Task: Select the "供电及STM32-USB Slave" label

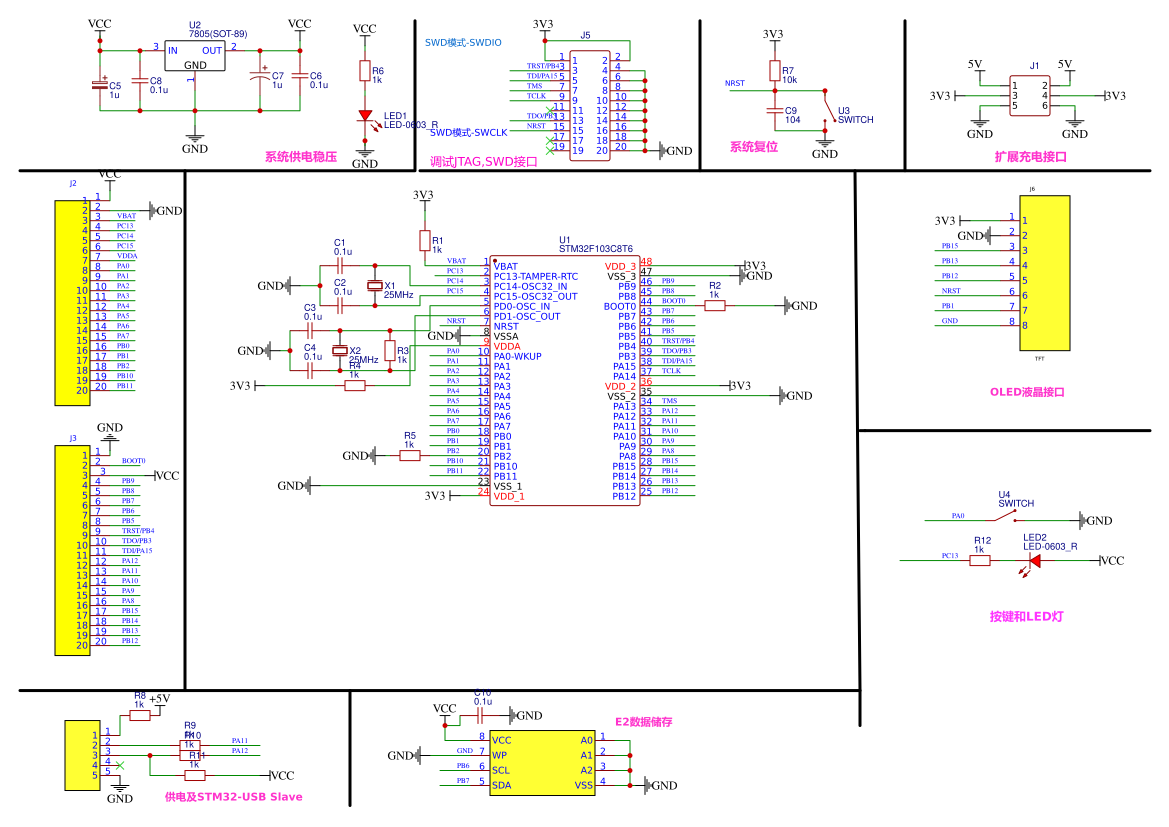Action: point(233,797)
